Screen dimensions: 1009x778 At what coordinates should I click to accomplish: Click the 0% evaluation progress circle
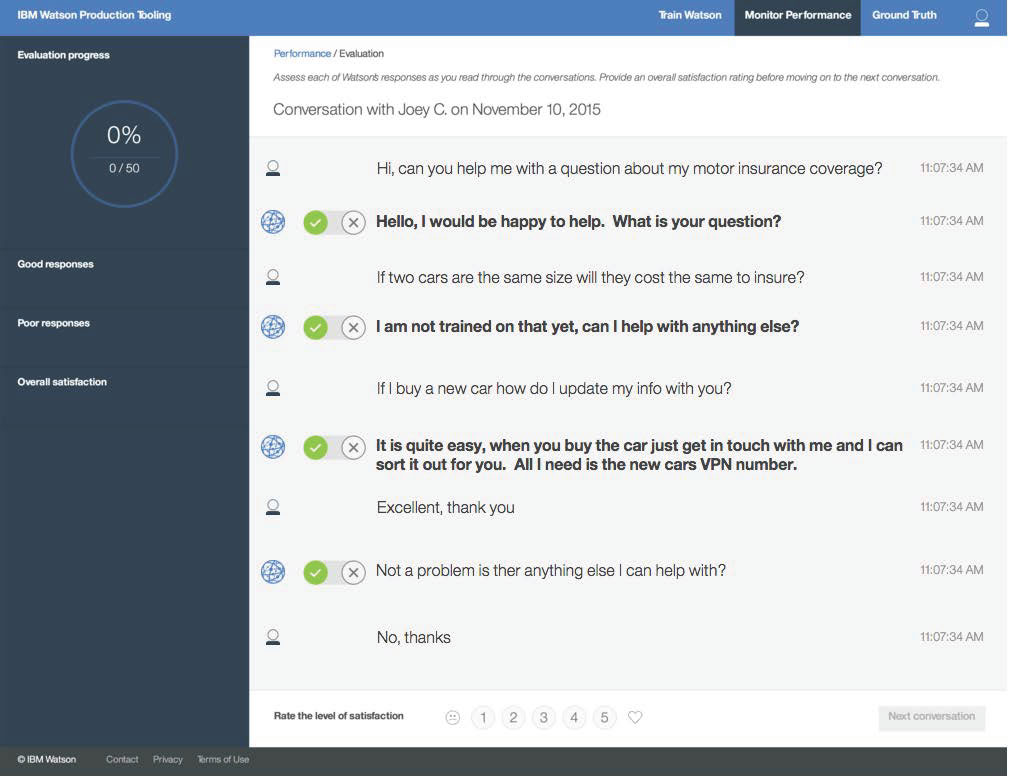(124, 153)
